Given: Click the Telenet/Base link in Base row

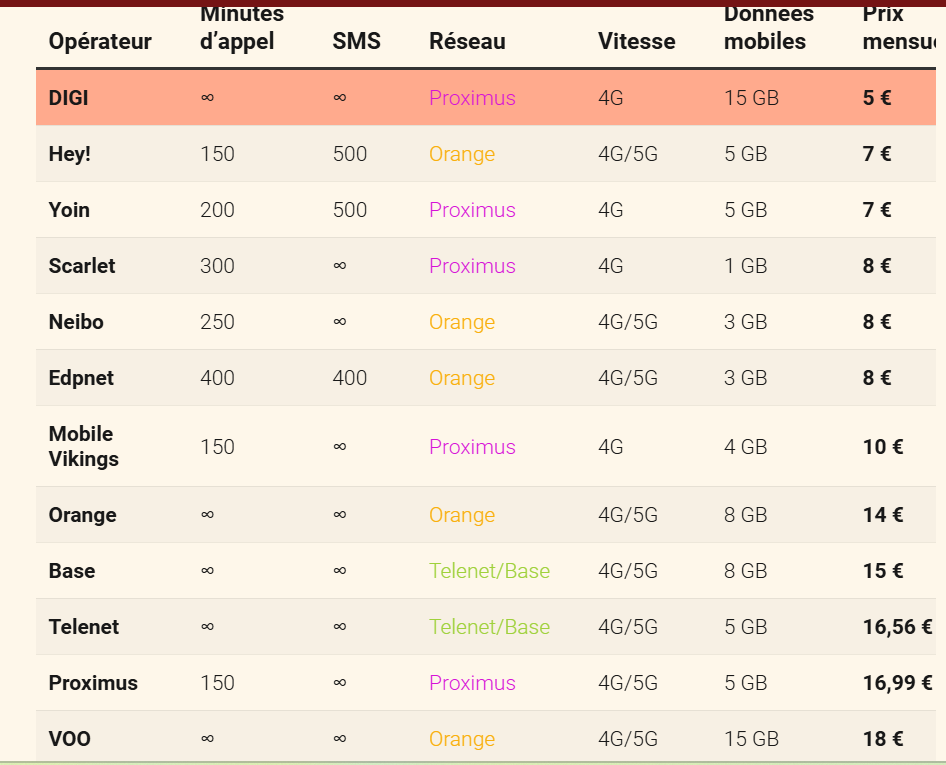Looking at the screenshot, I should [489, 571].
